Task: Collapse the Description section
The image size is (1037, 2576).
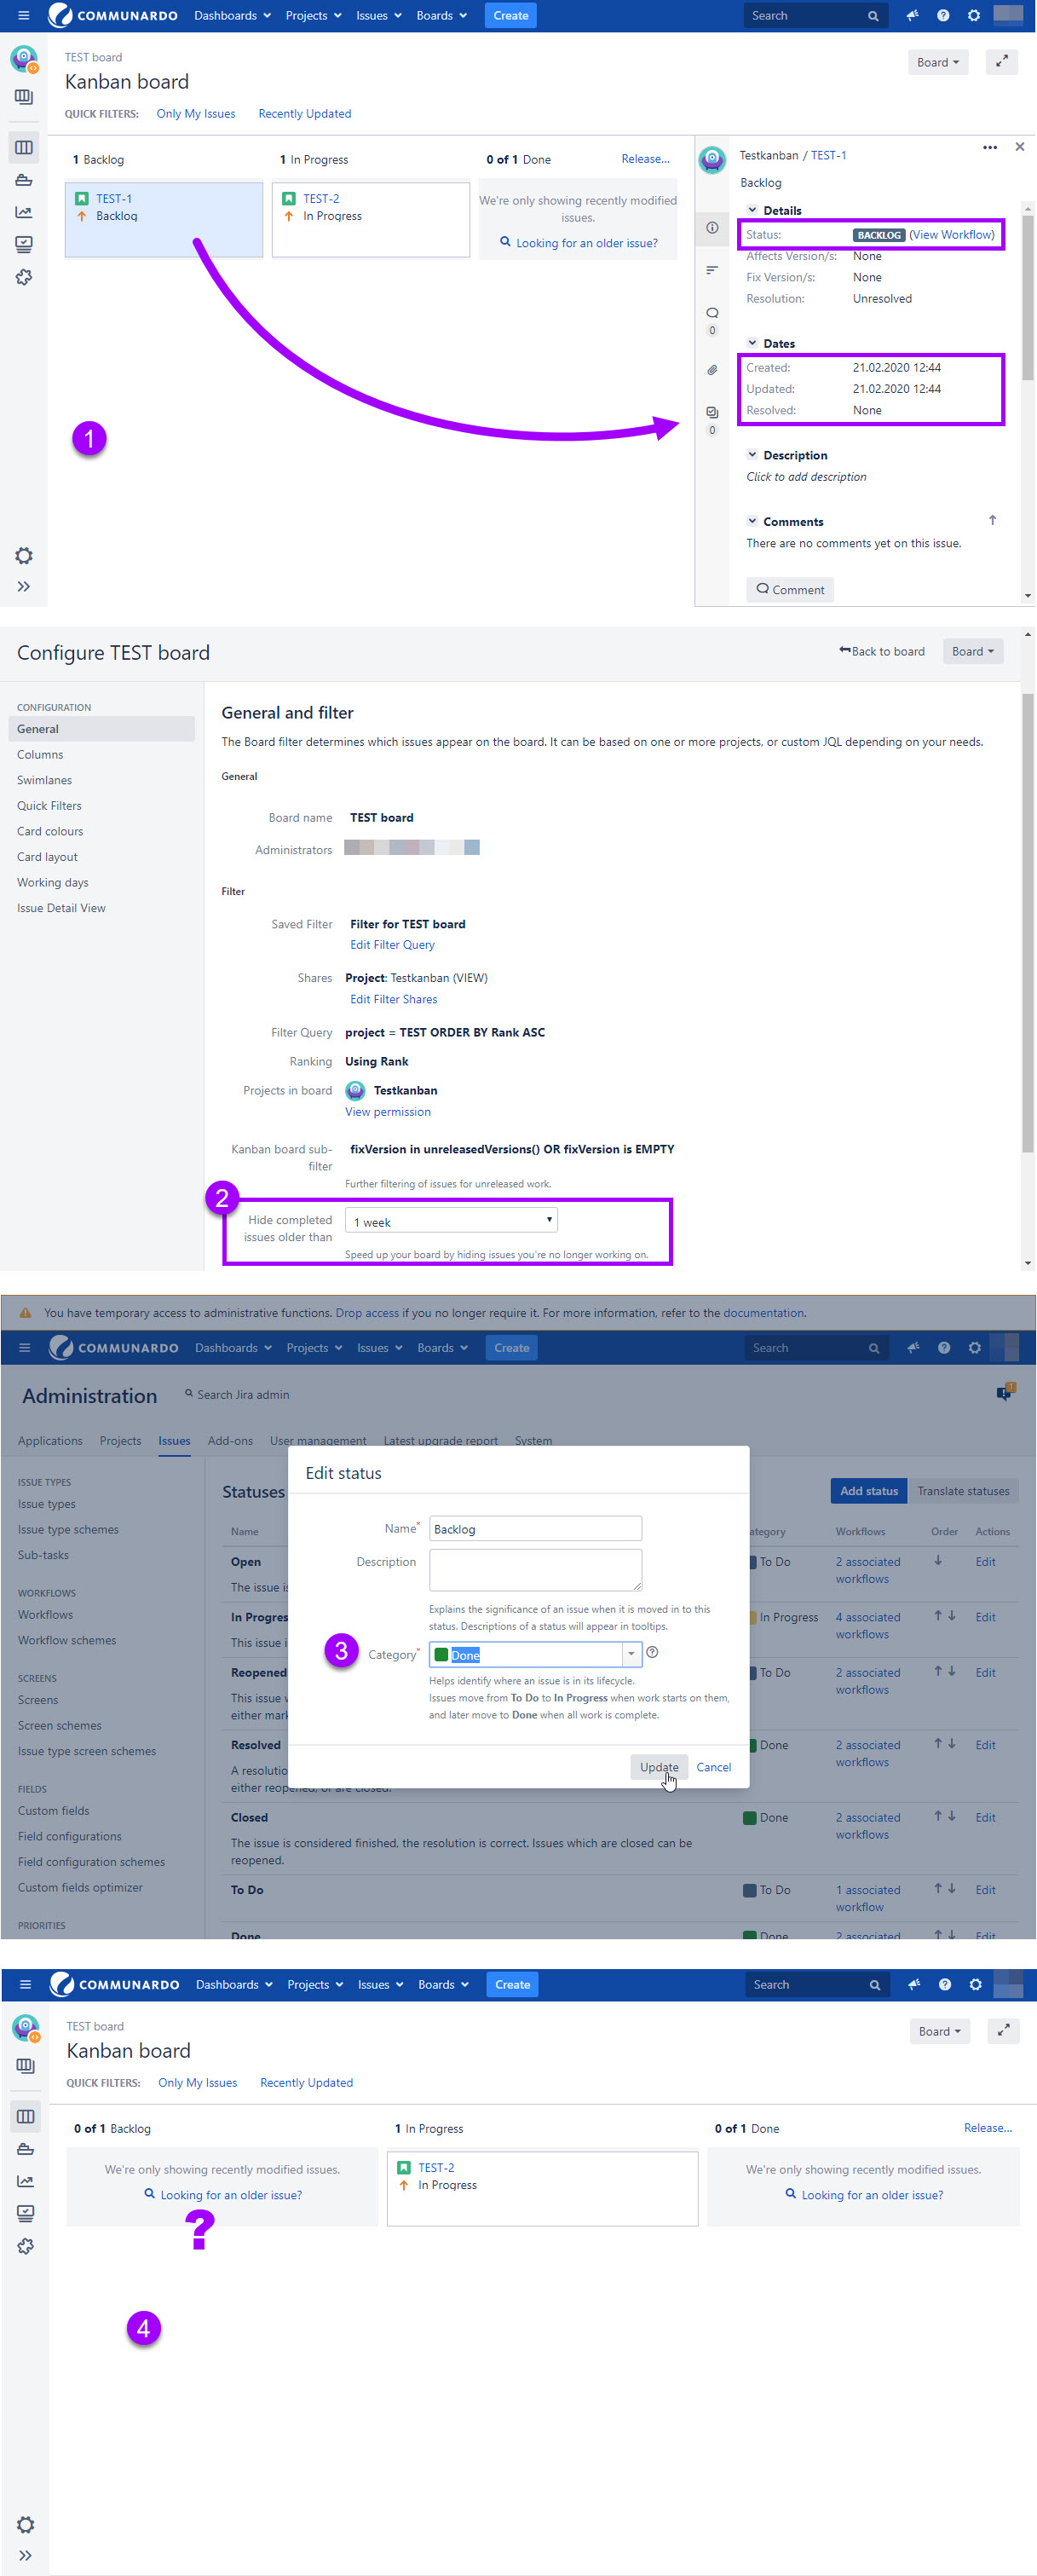Action: click(752, 455)
